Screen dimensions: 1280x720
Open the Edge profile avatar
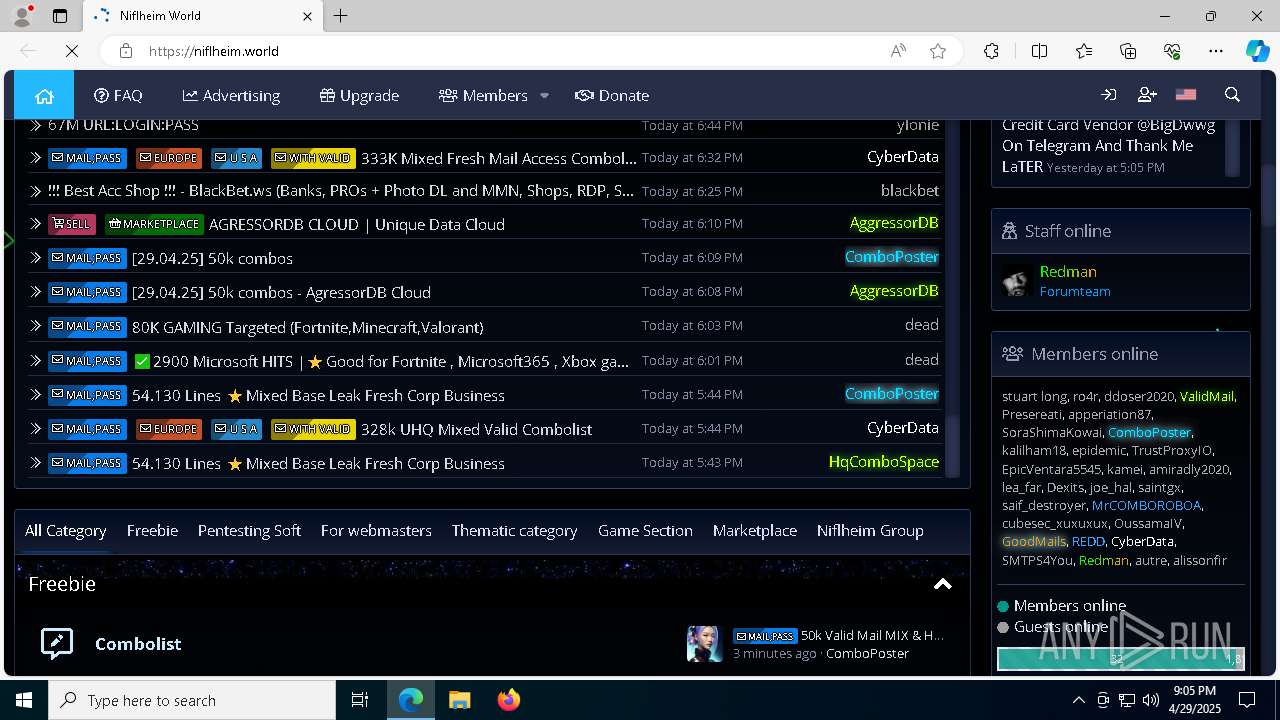pyautogui.click(x=21, y=16)
